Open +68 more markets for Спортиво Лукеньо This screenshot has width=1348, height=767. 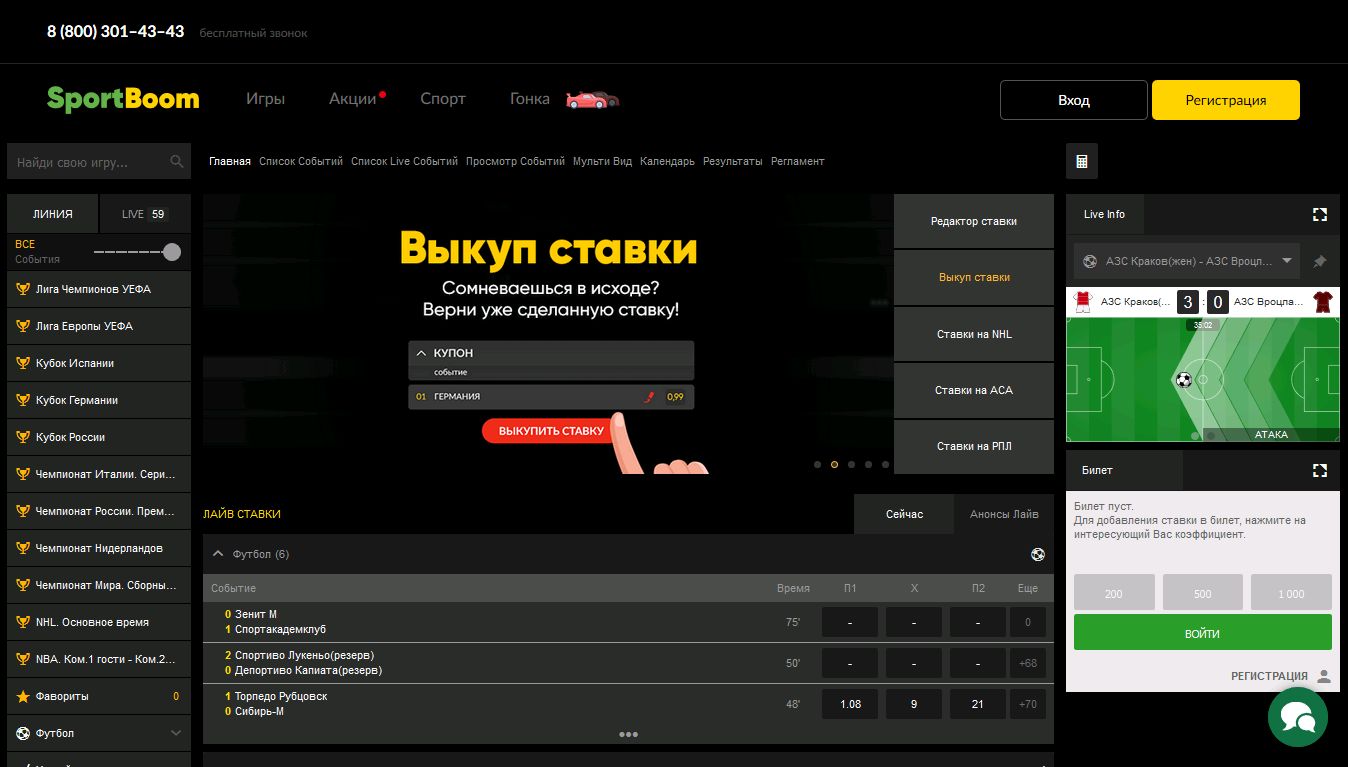(x=1028, y=663)
